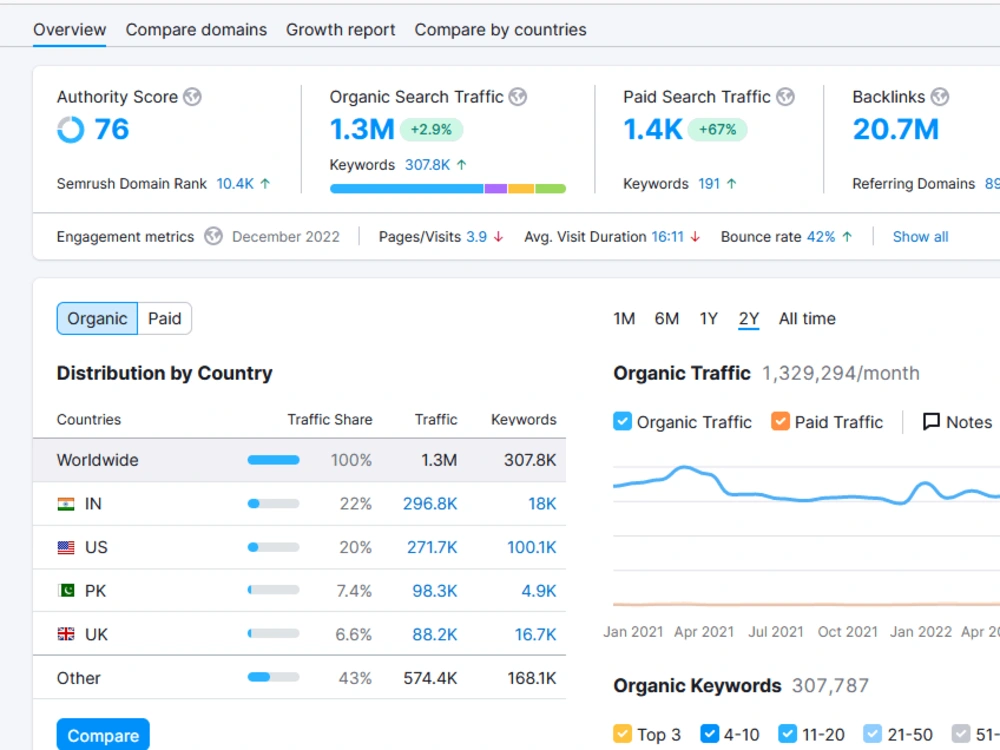Toggle the 4-10 keywords checkbox
This screenshot has width=1000, height=750.
[710, 734]
